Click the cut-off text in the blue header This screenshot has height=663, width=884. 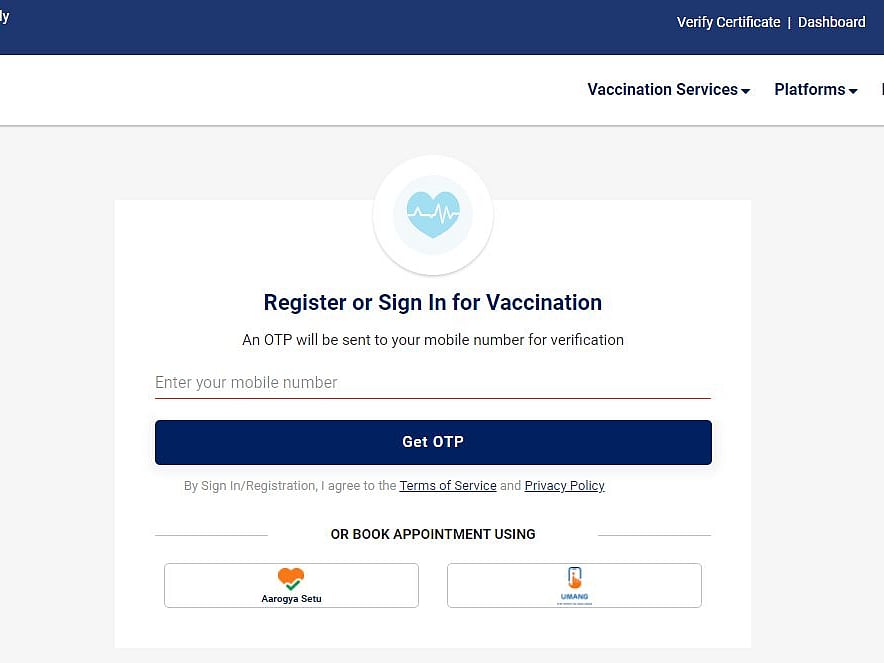[4, 17]
